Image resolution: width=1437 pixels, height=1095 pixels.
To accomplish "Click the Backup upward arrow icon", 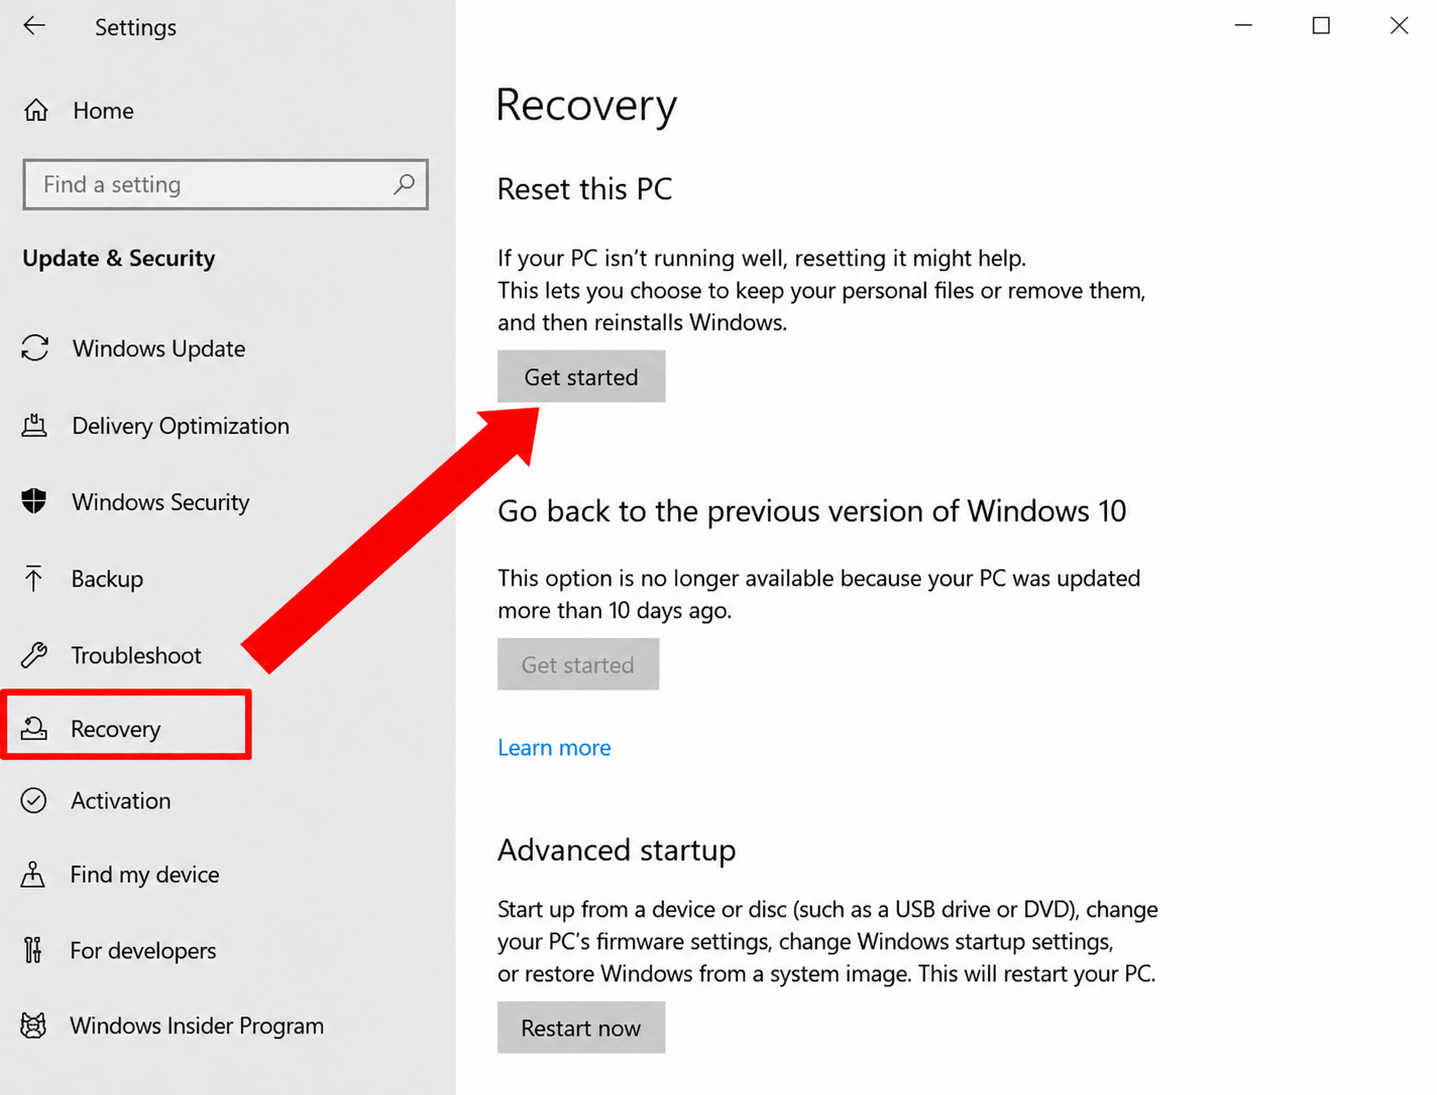I will pyautogui.click(x=34, y=578).
